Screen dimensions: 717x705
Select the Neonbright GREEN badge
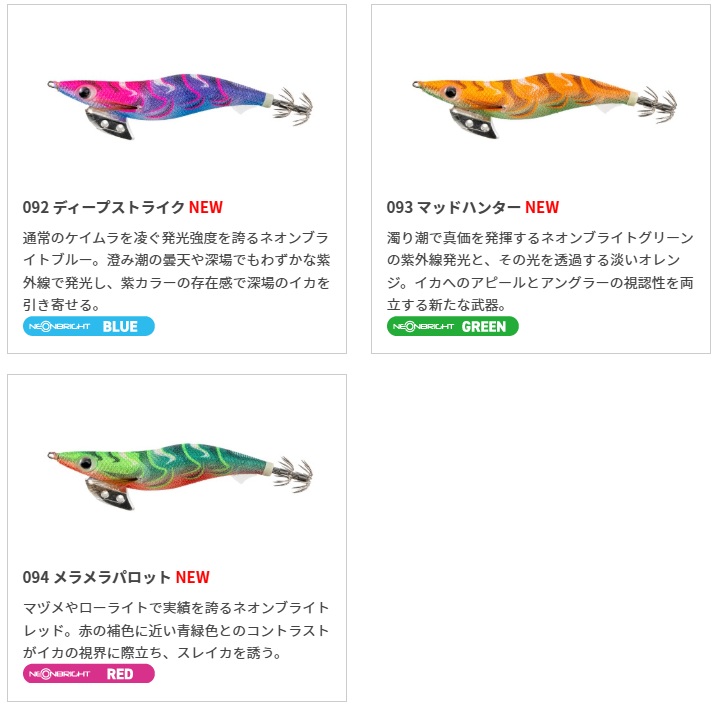(x=453, y=326)
